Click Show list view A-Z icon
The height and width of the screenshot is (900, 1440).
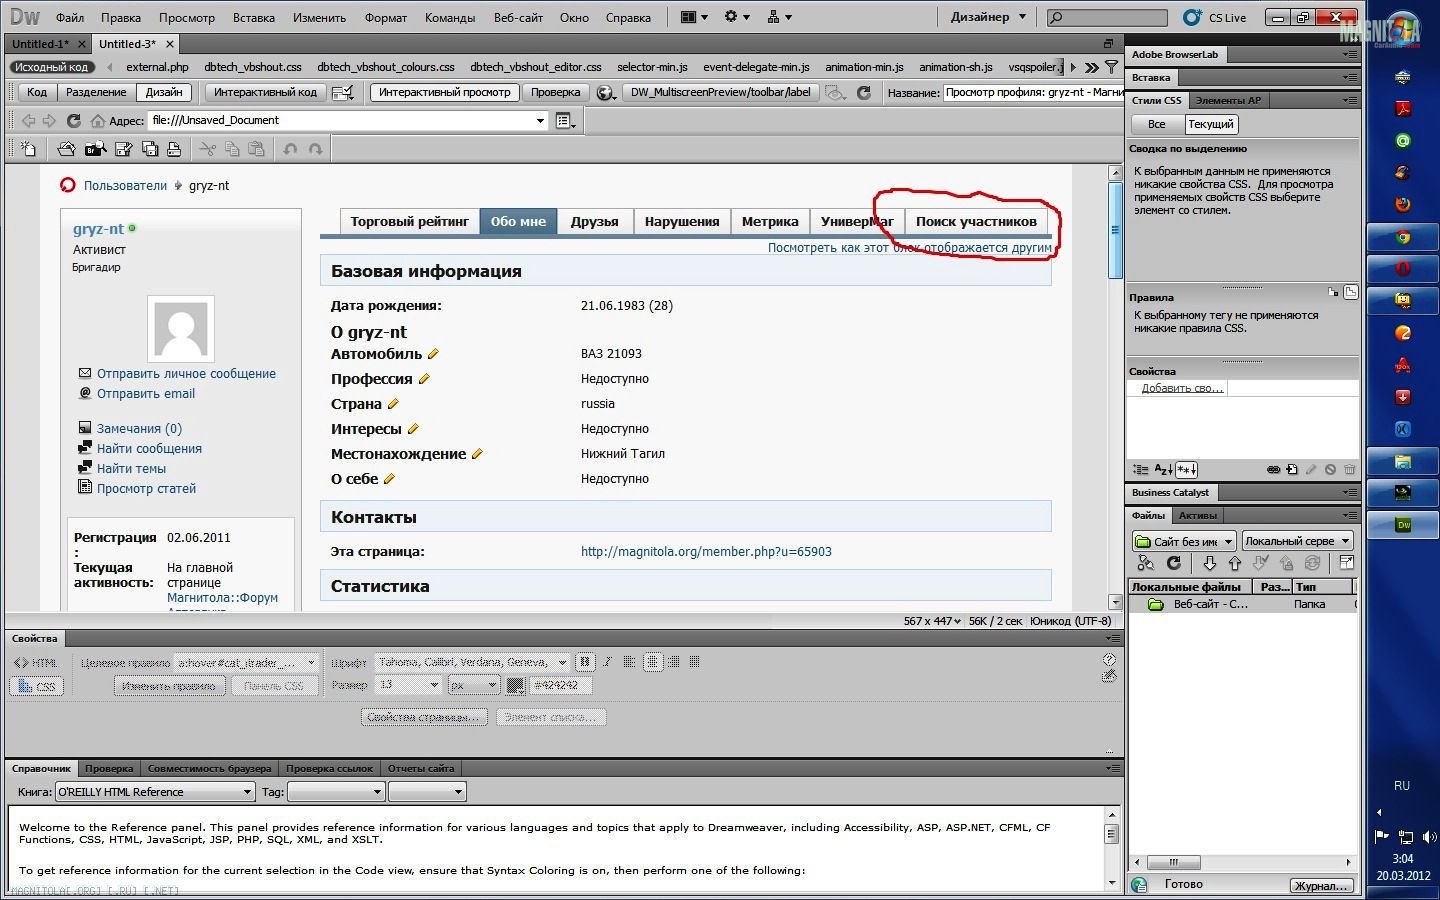[1163, 469]
